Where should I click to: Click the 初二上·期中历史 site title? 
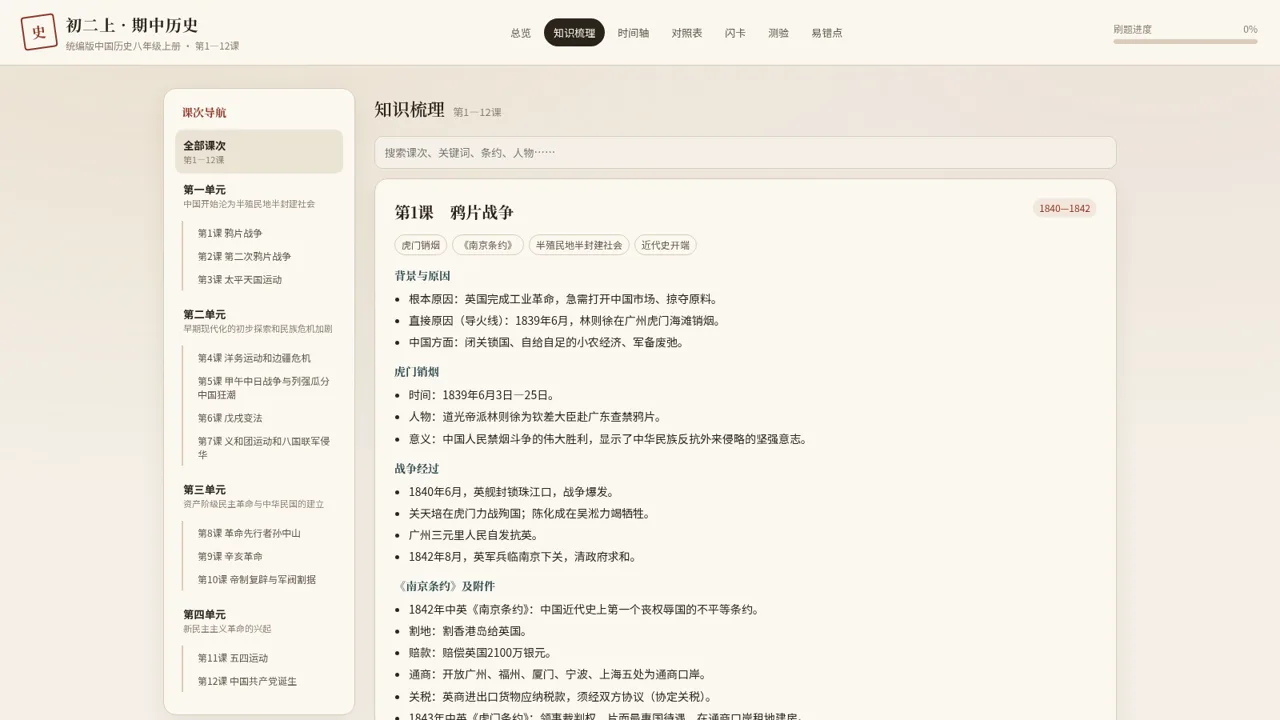tap(132, 25)
